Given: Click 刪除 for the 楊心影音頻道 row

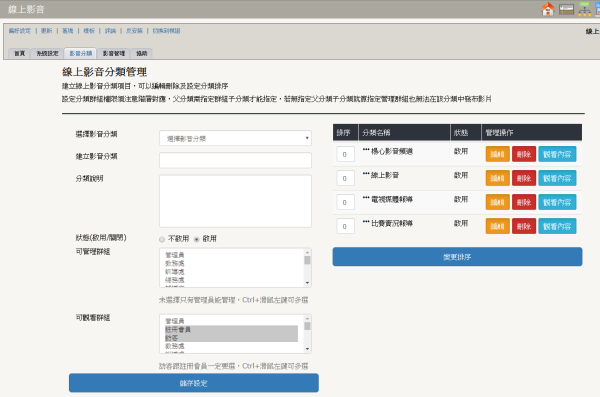Looking at the screenshot, I should click(524, 154).
